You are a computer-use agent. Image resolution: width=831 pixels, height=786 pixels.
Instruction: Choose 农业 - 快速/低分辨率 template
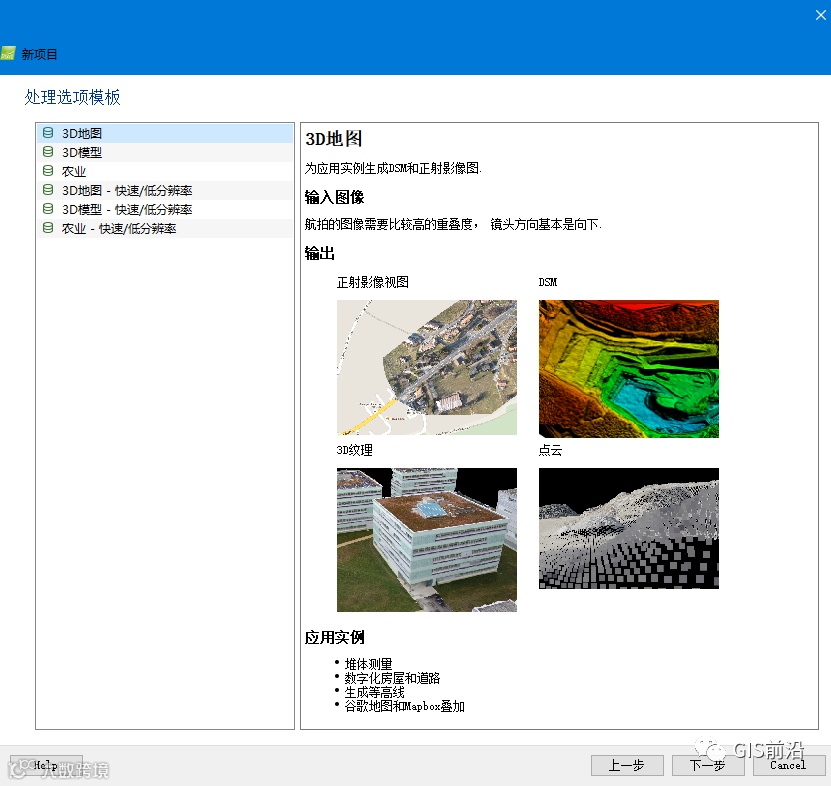(x=165, y=228)
